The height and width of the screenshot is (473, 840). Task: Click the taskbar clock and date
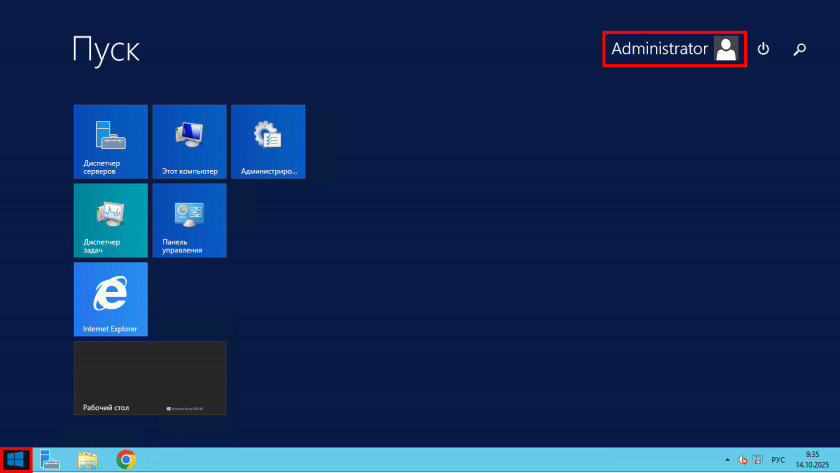click(811, 460)
